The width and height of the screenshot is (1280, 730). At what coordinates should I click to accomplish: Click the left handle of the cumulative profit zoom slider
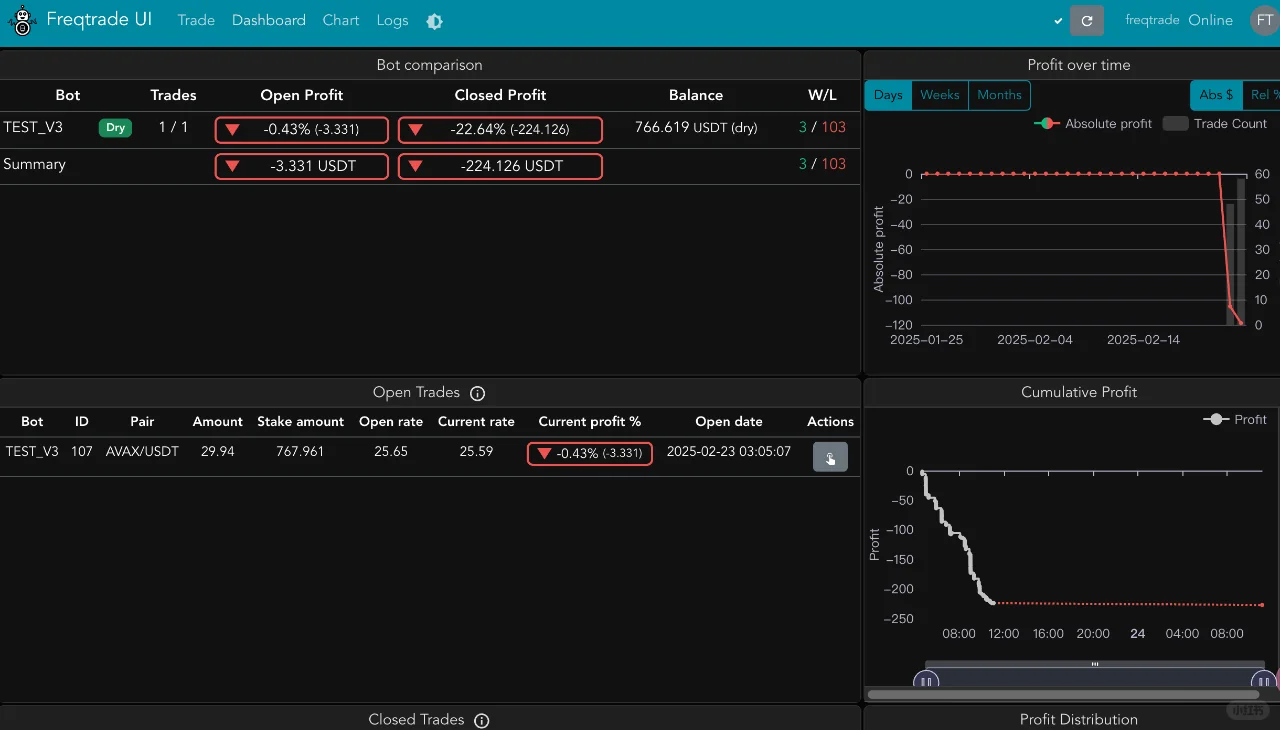[x=926, y=682]
